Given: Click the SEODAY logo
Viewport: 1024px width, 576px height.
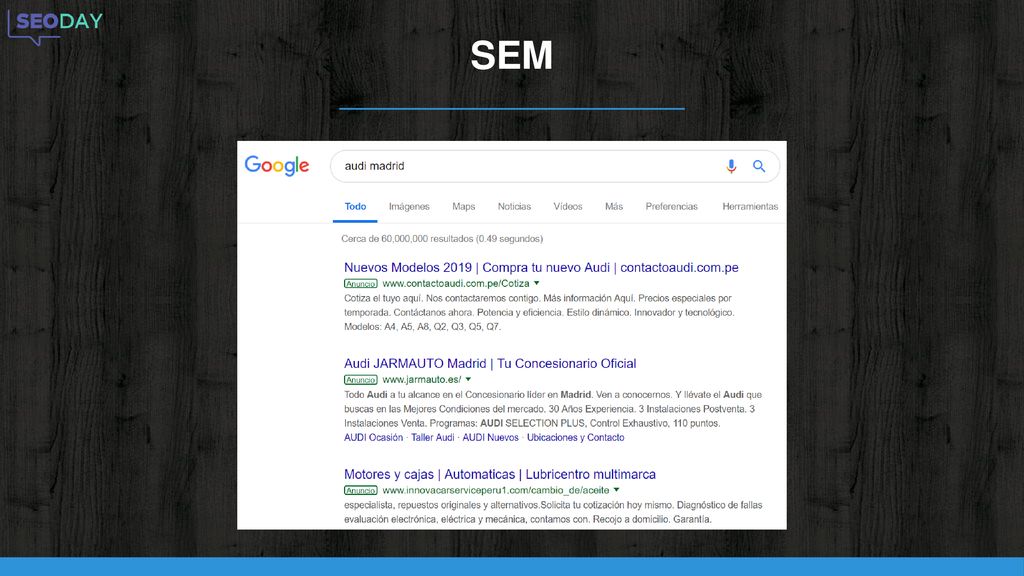Looking at the screenshot, I should point(55,27).
